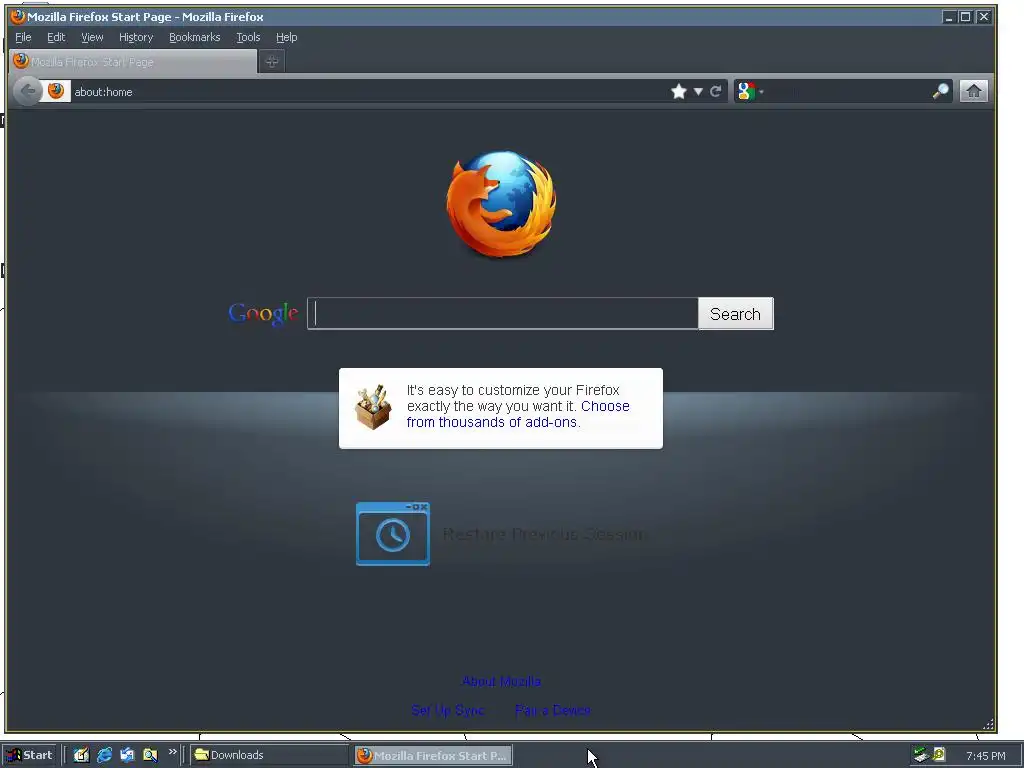
Task: Open the URL history dropdown arrow
Action: [698, 91]
